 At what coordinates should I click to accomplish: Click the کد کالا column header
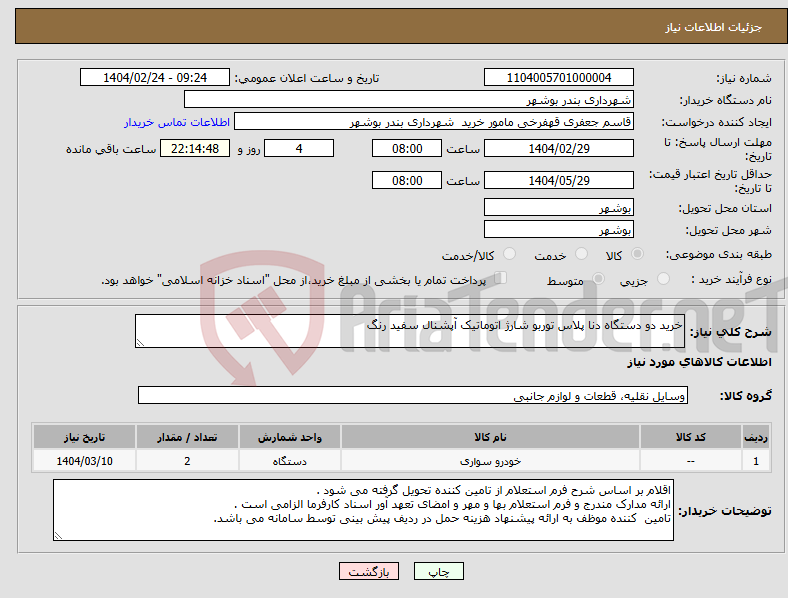691,437
